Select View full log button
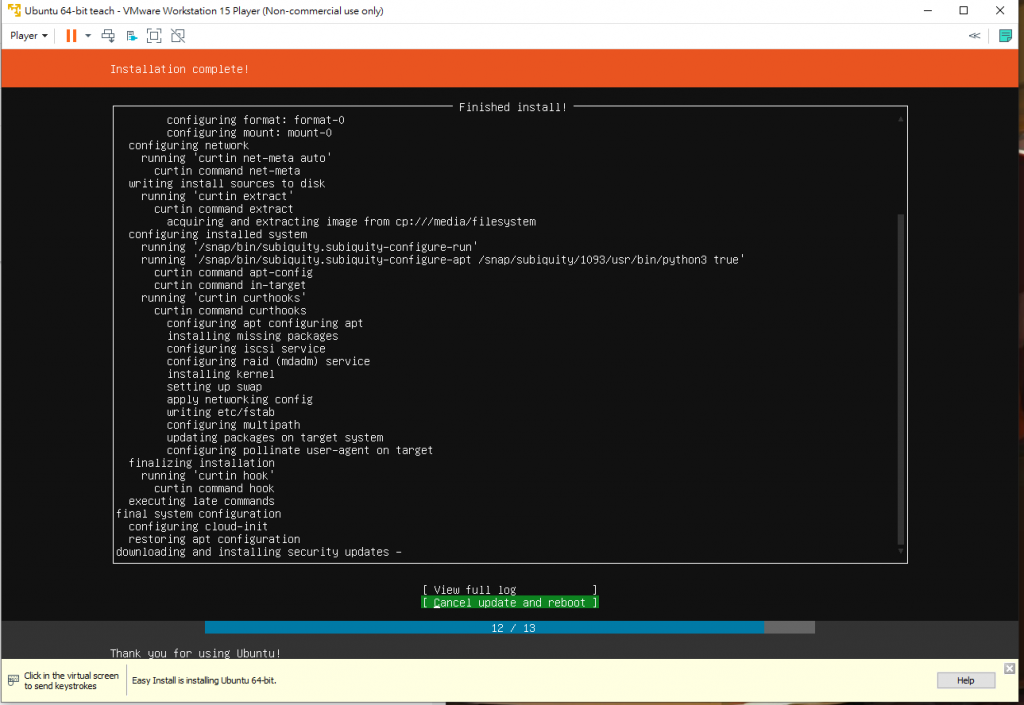 tap(509, 590)
